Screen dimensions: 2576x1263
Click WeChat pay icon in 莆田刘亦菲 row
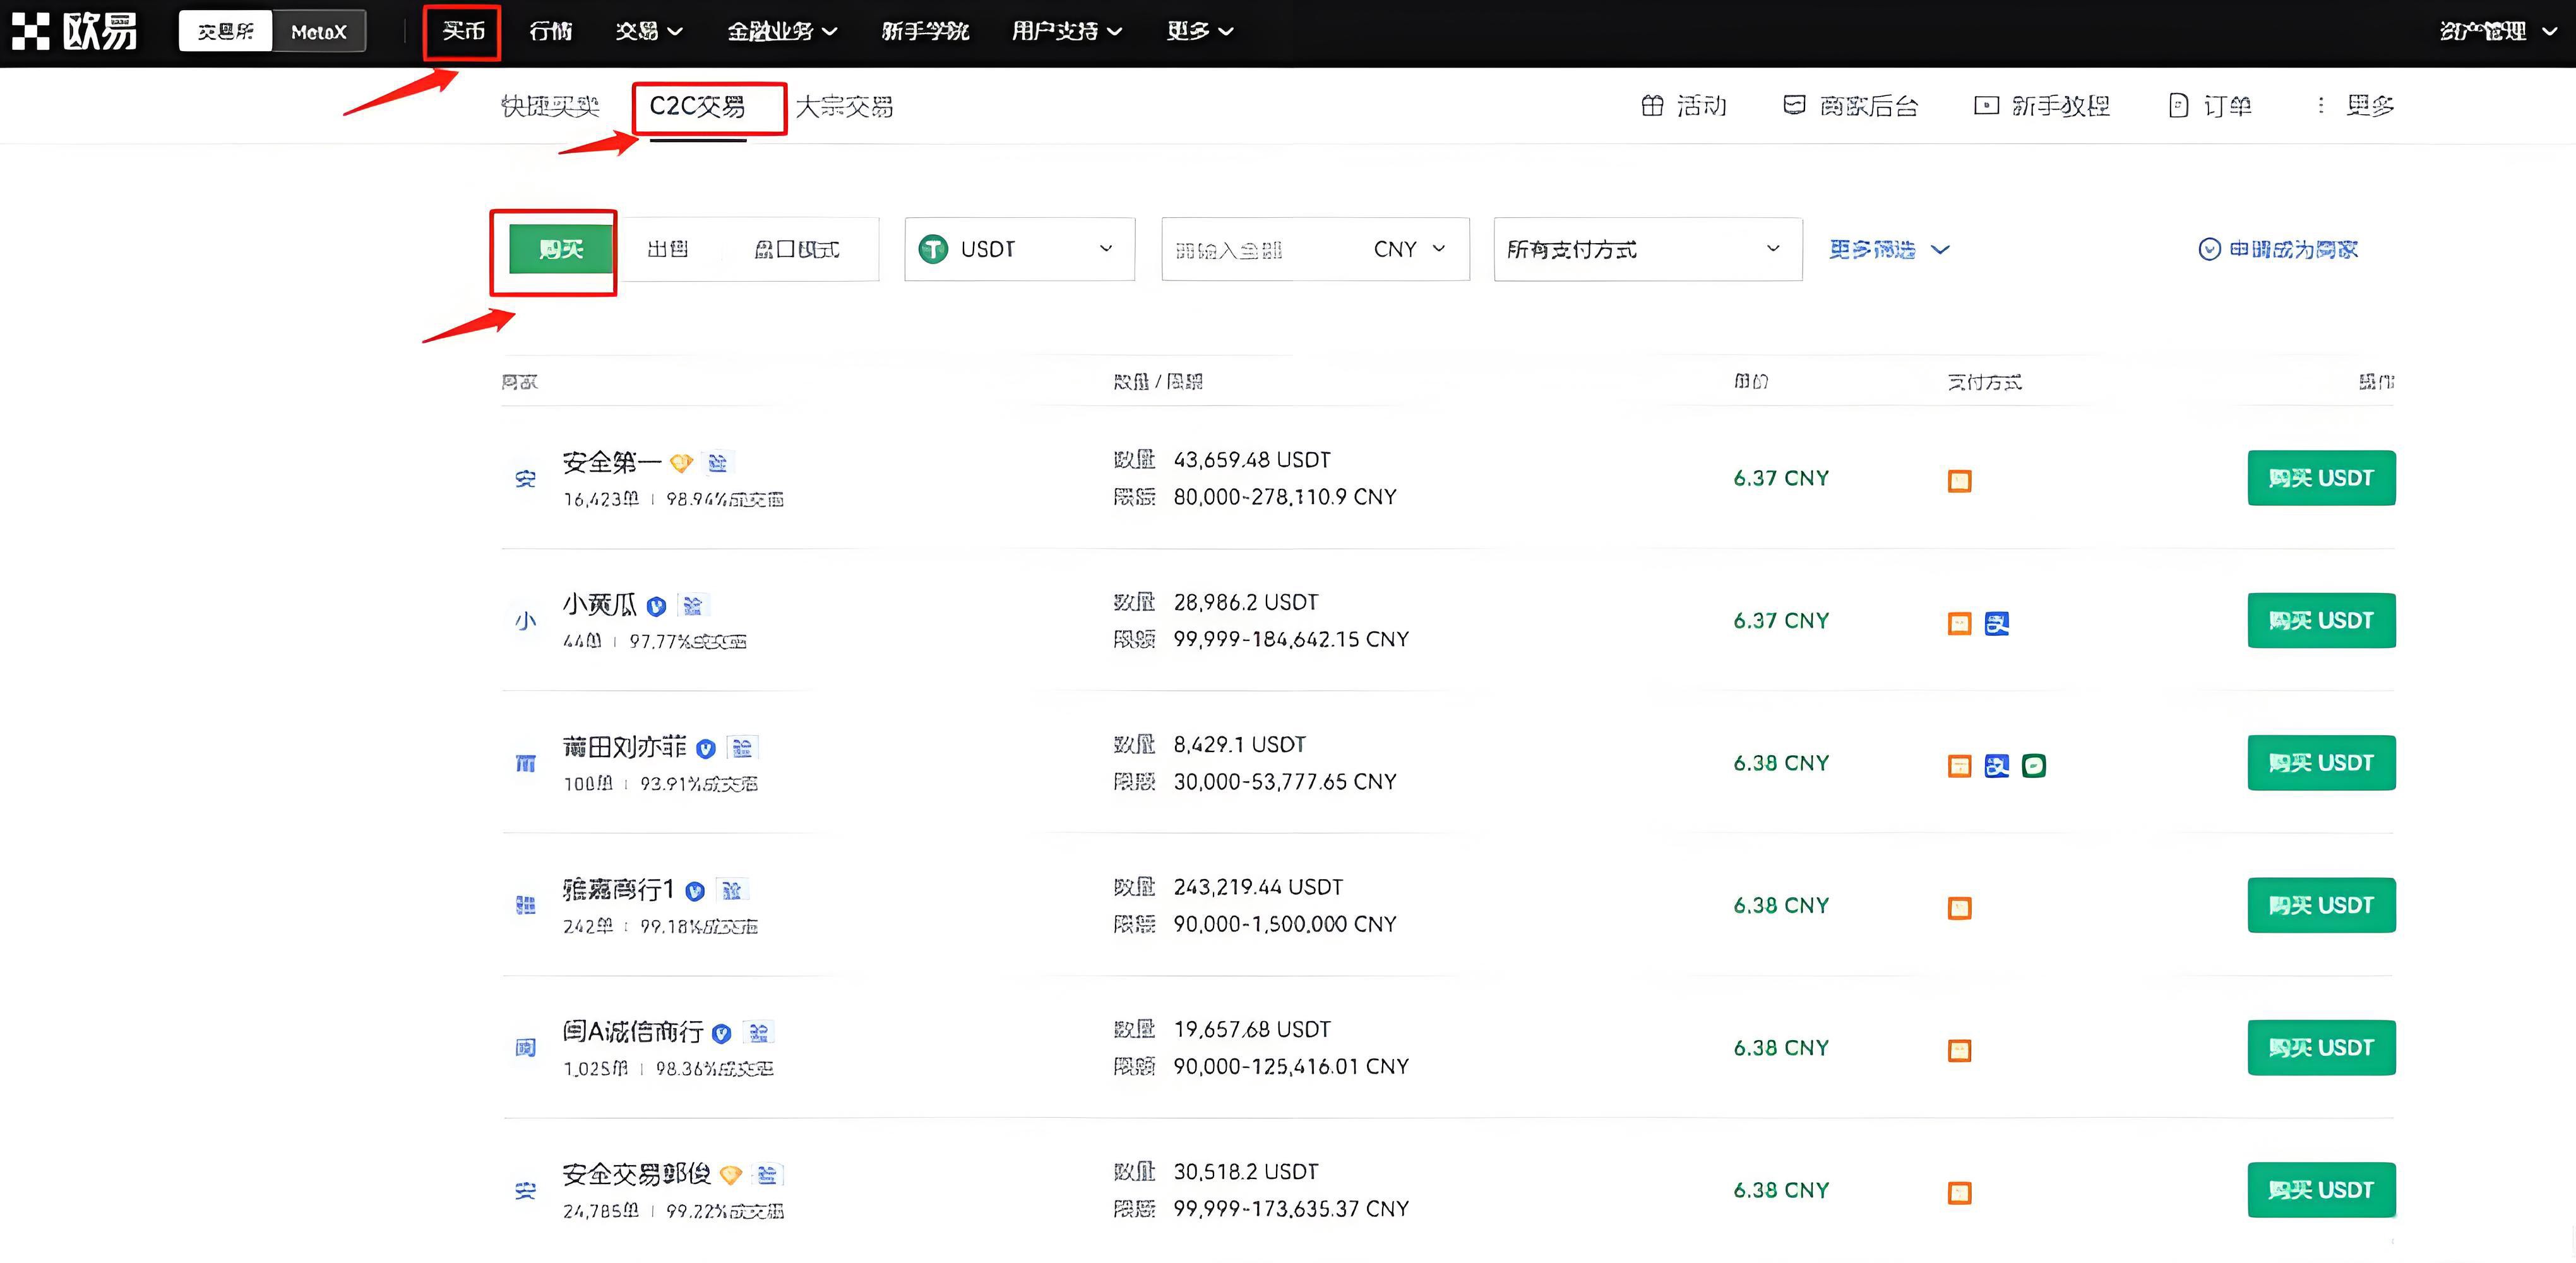[x=2033, y=766]
